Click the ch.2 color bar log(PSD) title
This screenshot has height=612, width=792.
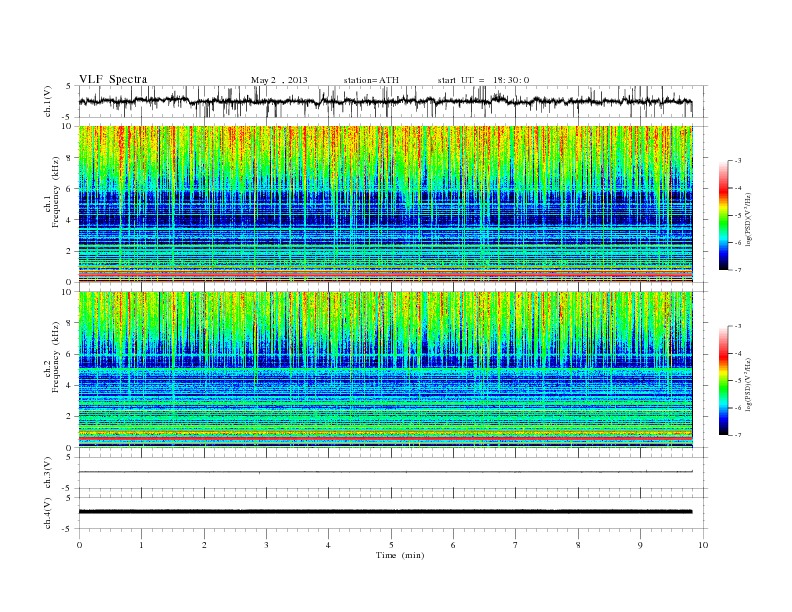(749, 383)
